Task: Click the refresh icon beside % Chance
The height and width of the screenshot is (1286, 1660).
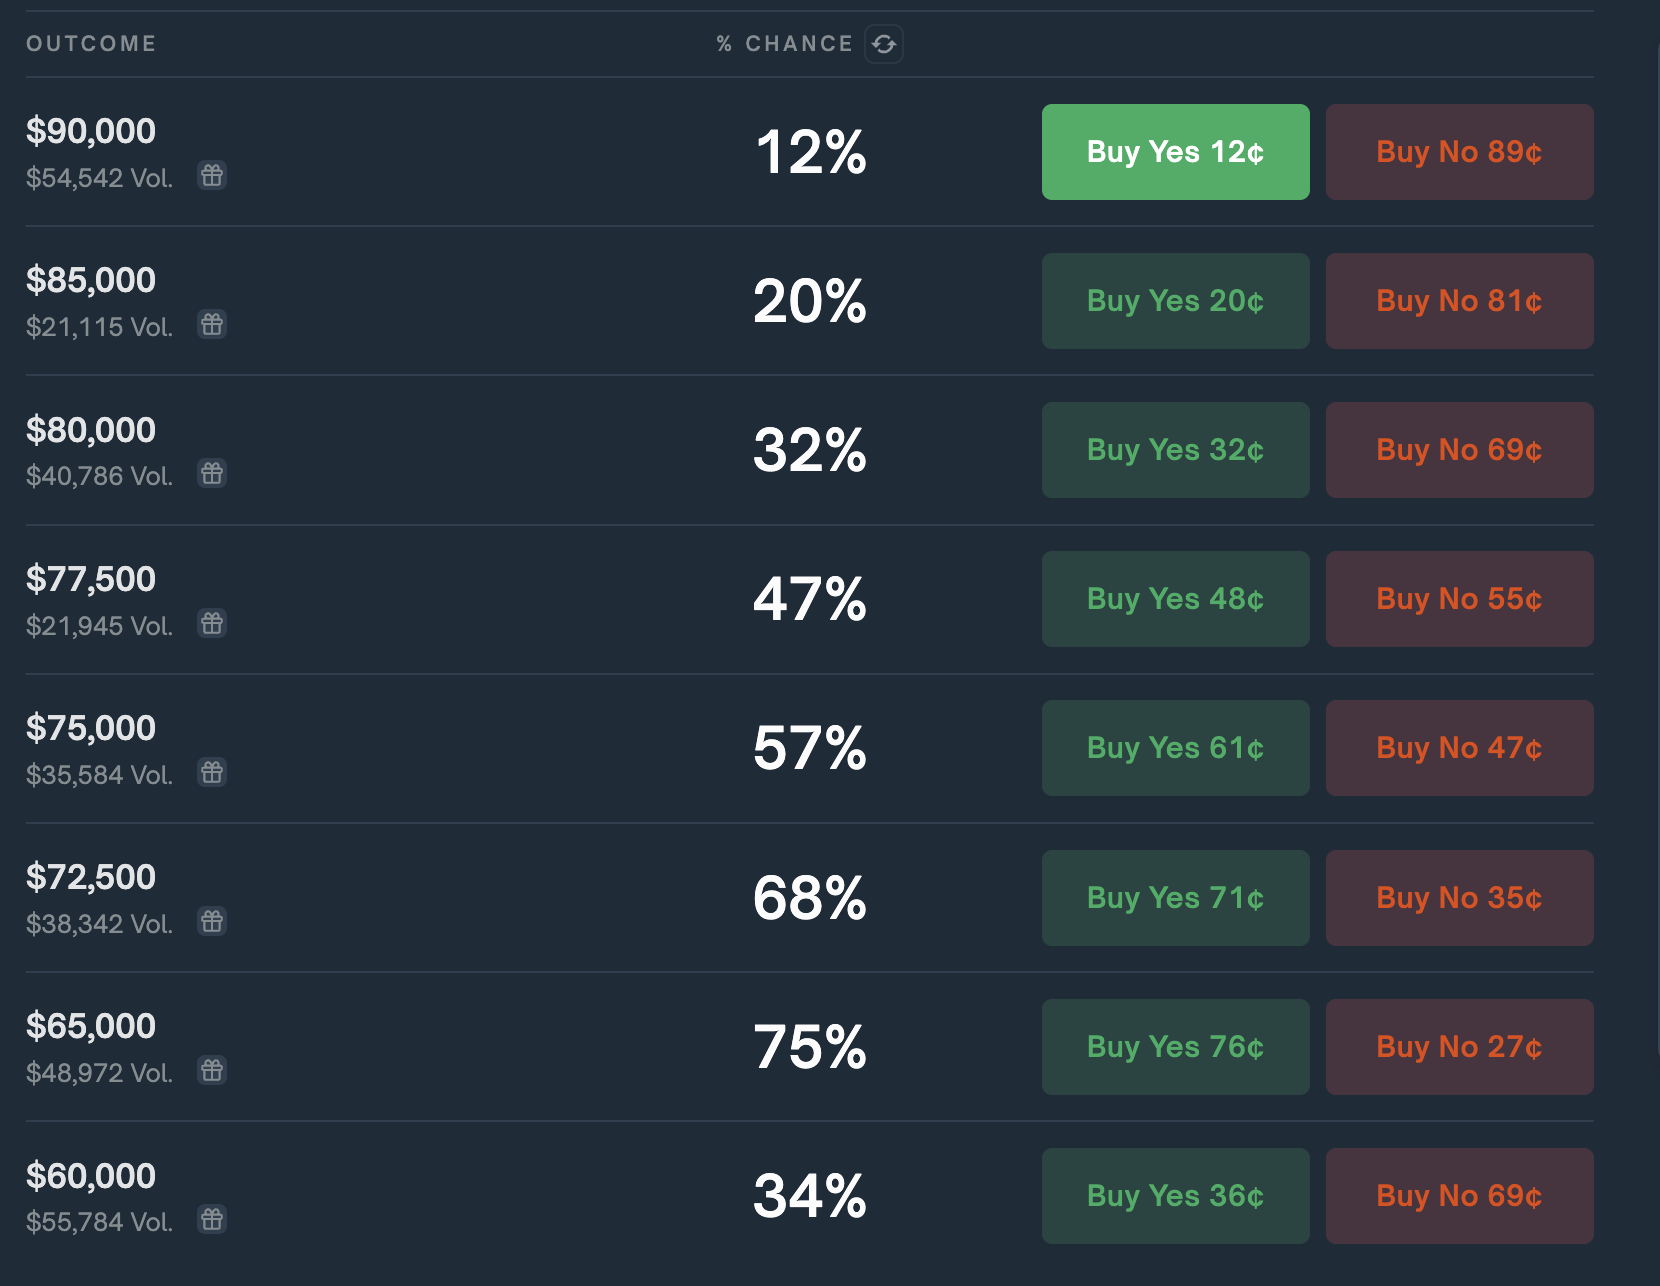Action: point(884,44)
